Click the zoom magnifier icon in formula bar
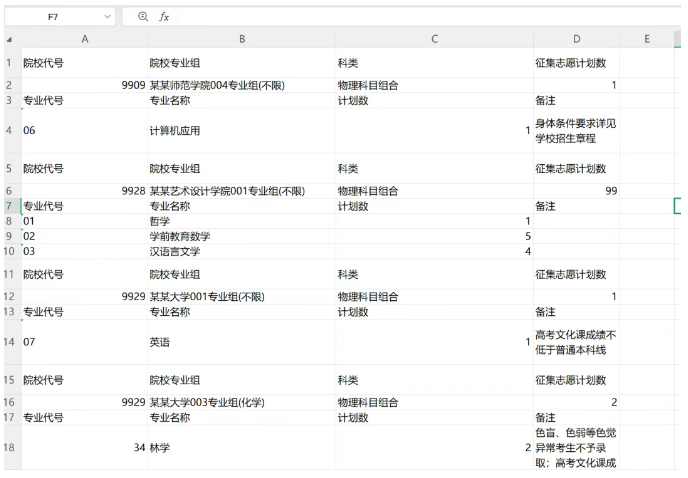 143,17
